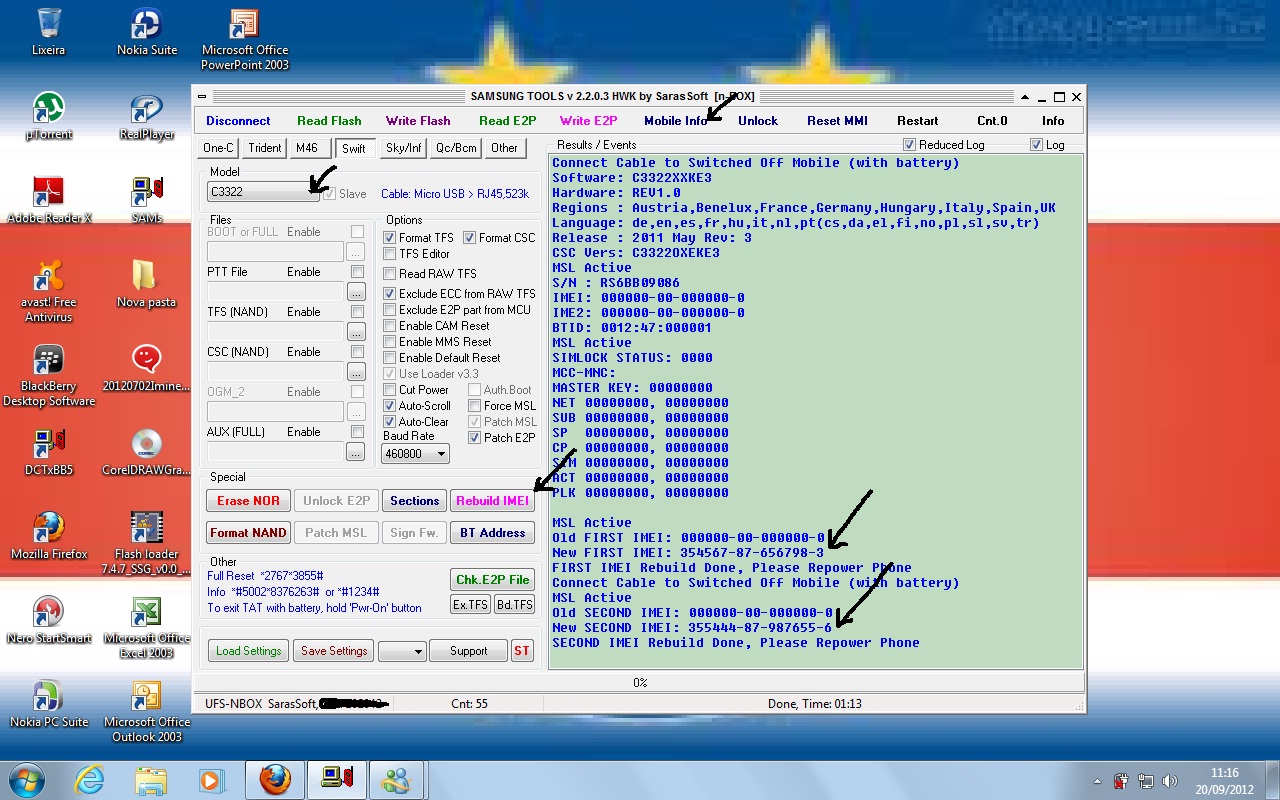Click the PTT File path field
The width and height of the screenshot is (1280, 800).
pos(275,292)
